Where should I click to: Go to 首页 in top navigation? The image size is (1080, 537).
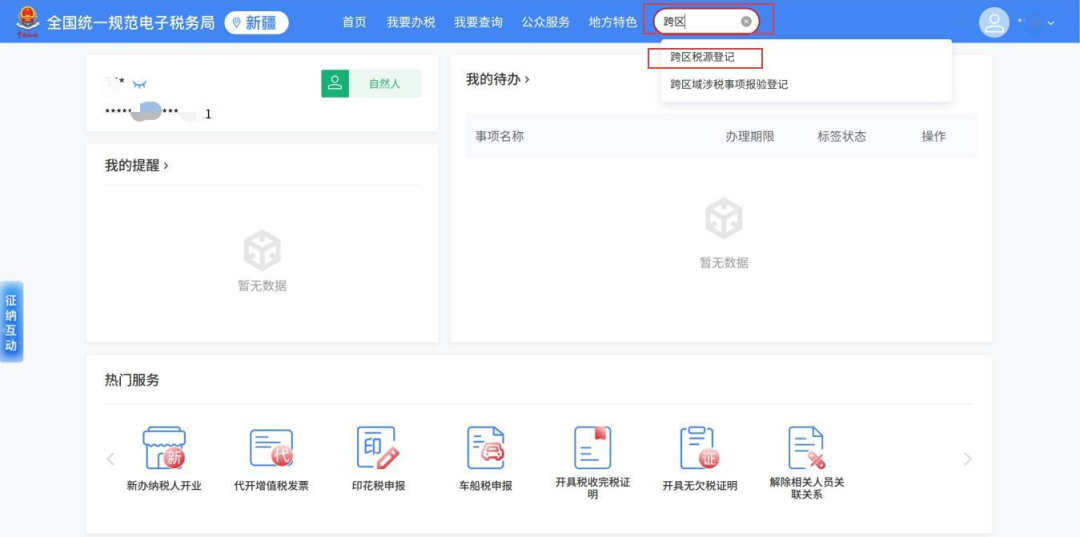pos(354,22)
